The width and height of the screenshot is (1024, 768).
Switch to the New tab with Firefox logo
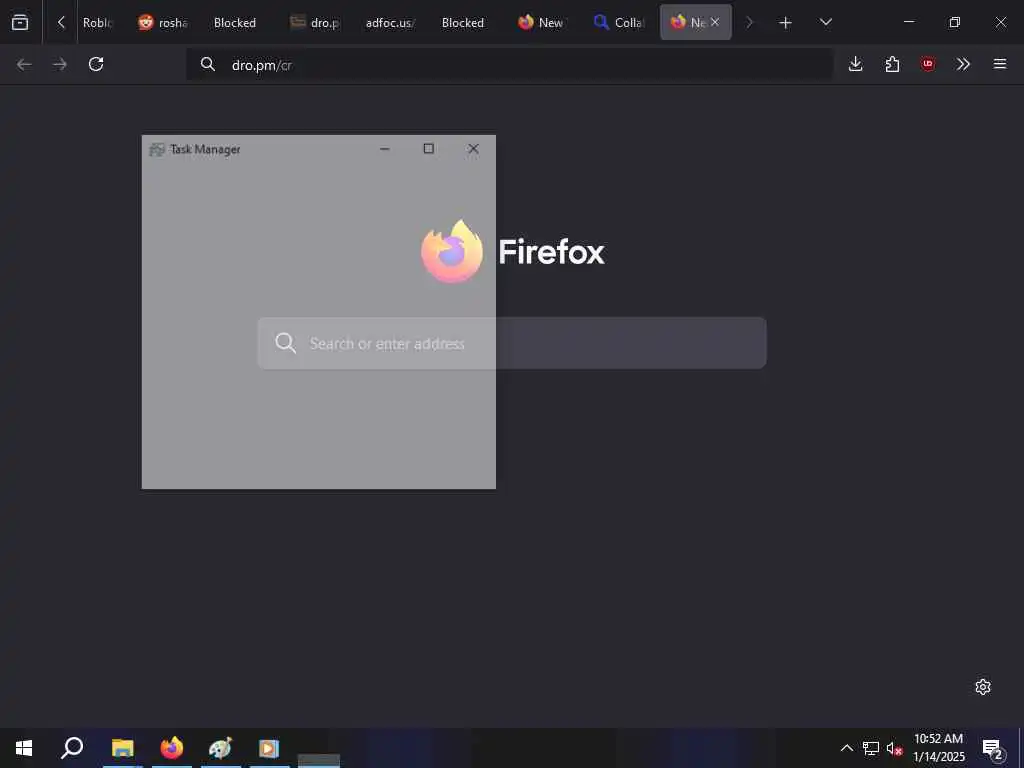coord(541,23)
